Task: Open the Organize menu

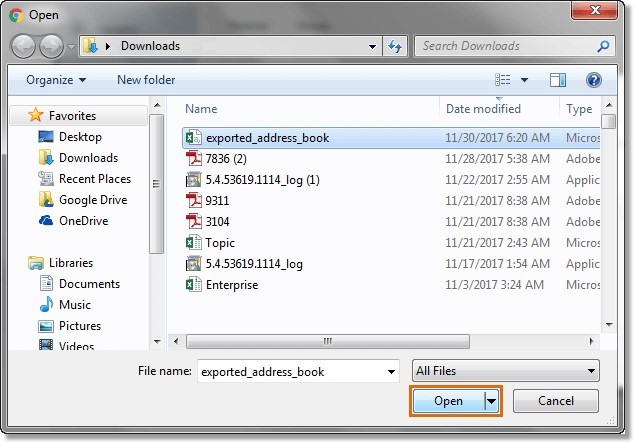Action: coord(56,80)
